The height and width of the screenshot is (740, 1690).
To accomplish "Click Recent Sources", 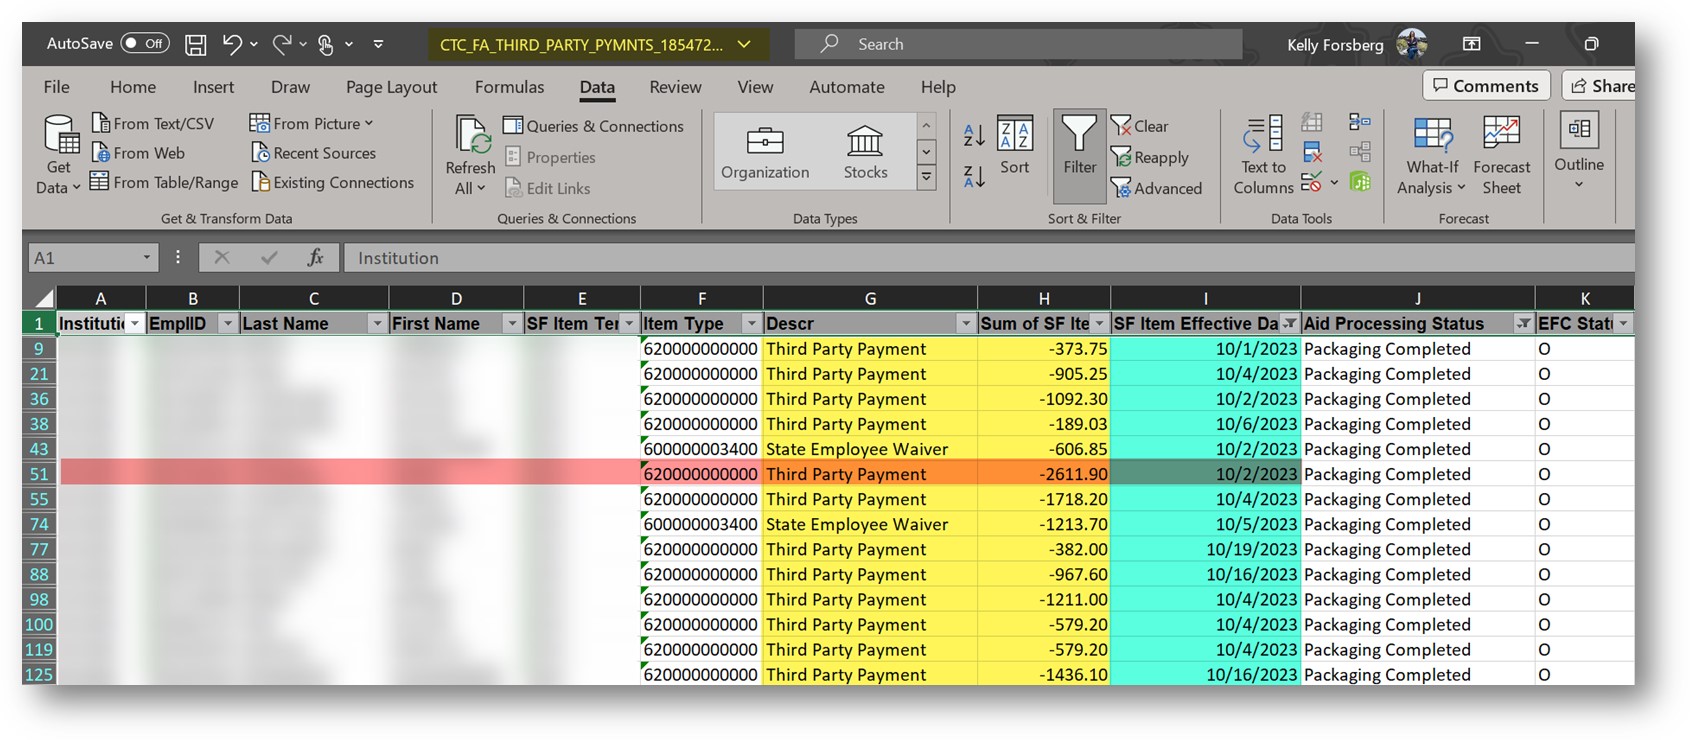I will tap(314, 153).
